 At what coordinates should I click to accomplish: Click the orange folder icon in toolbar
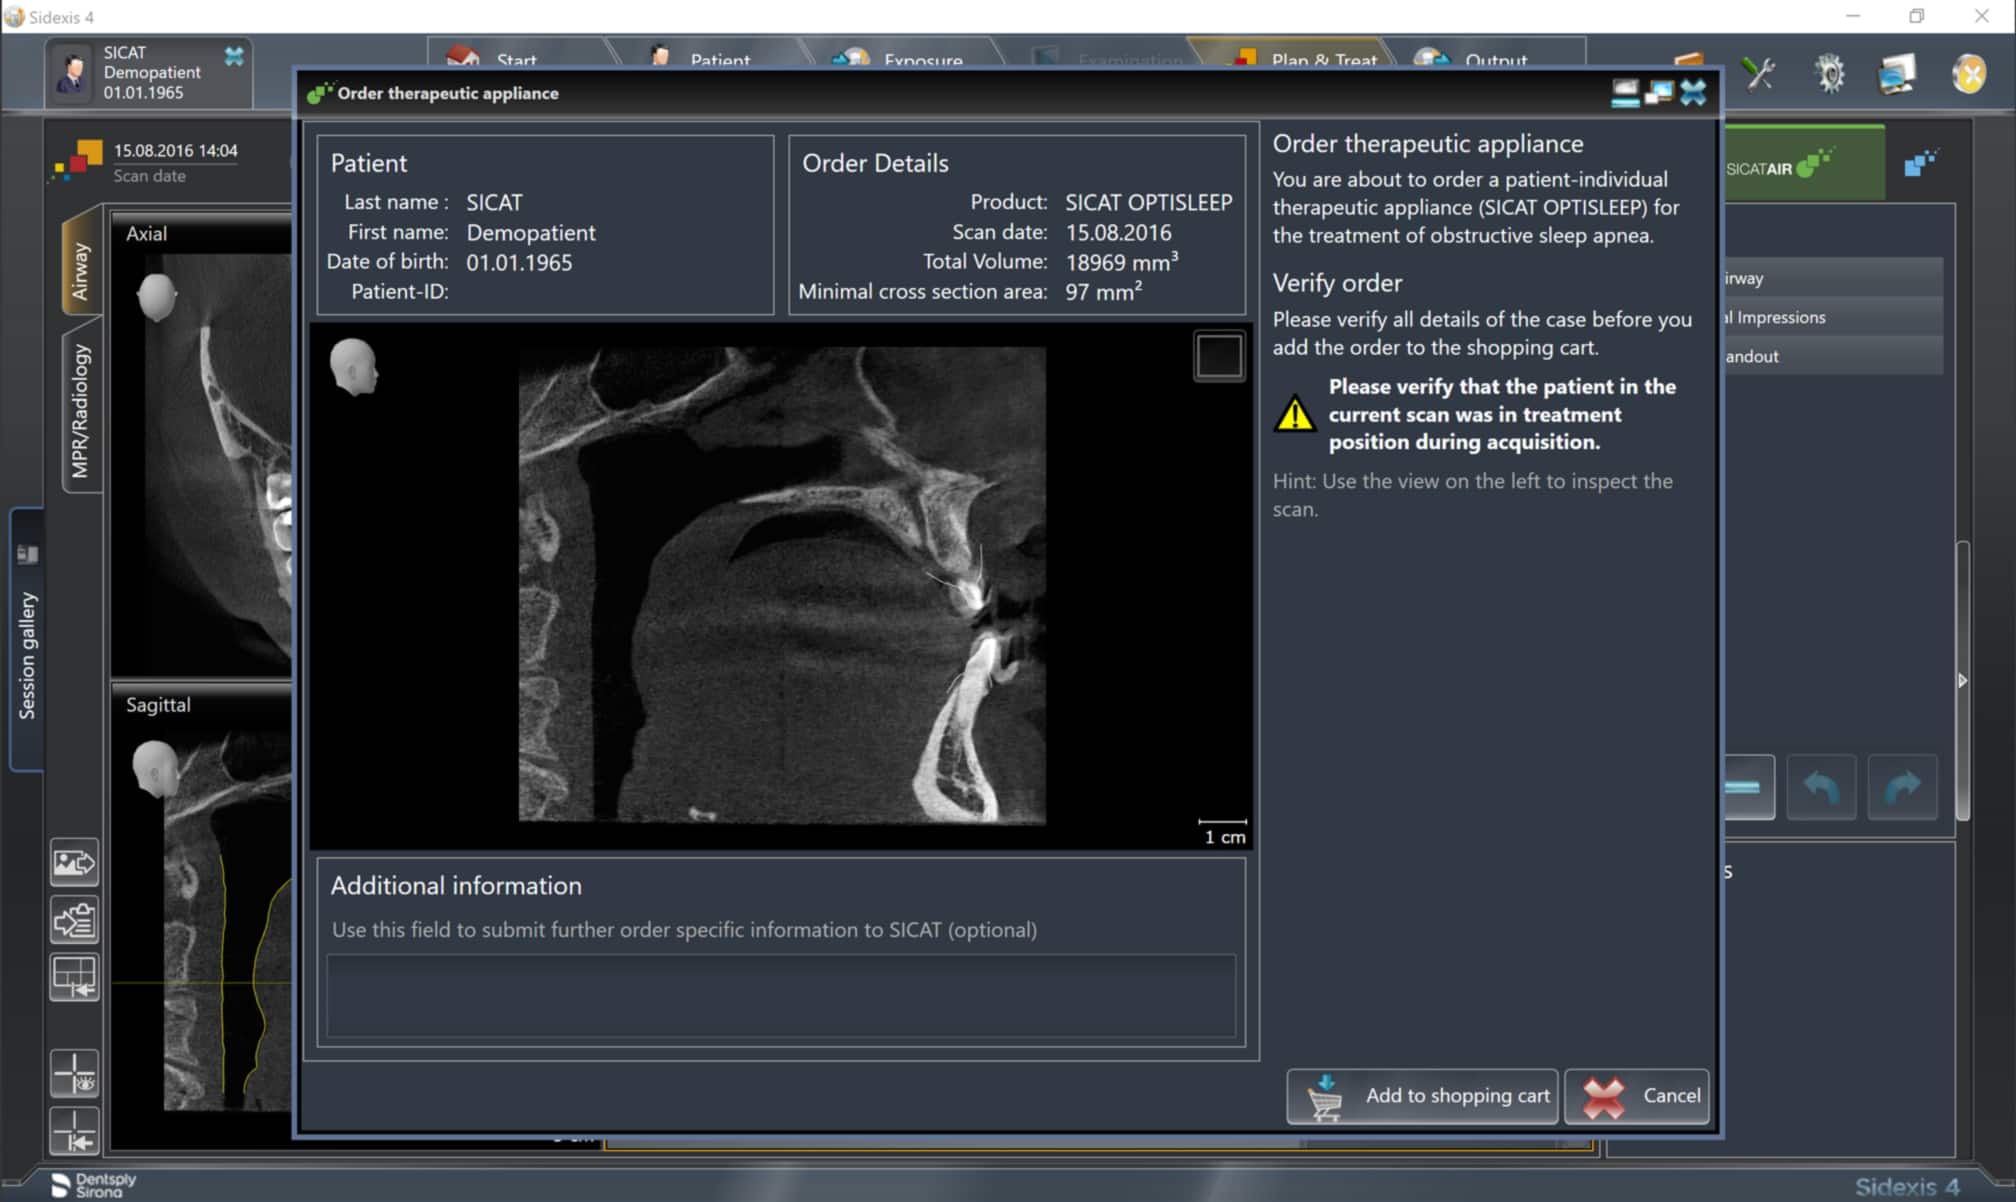(x=1688, y=60)
